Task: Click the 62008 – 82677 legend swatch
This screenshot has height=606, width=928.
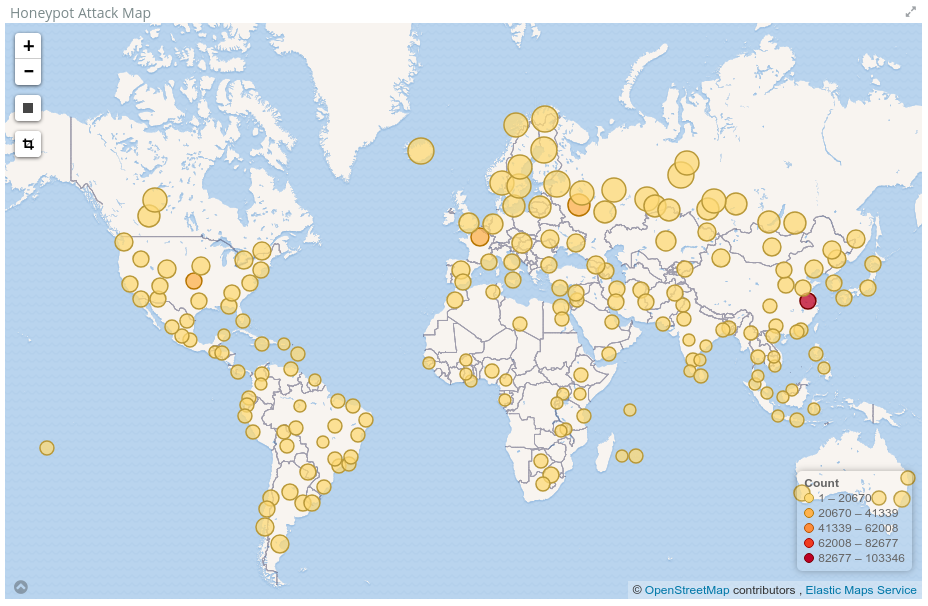Action: click(809, 543)
